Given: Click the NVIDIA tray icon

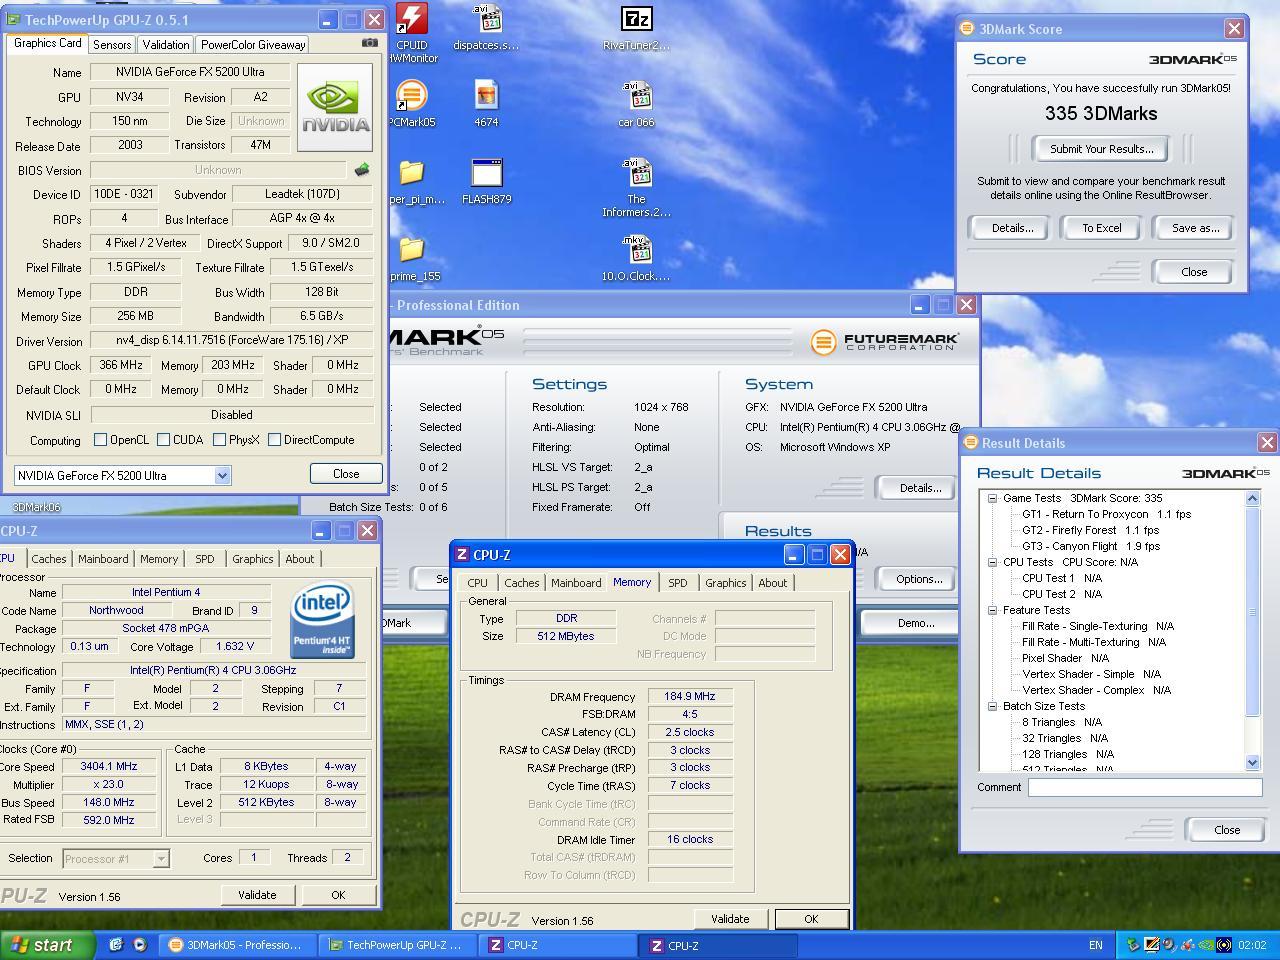Looking at the screenshot, I should (1206, 945).
